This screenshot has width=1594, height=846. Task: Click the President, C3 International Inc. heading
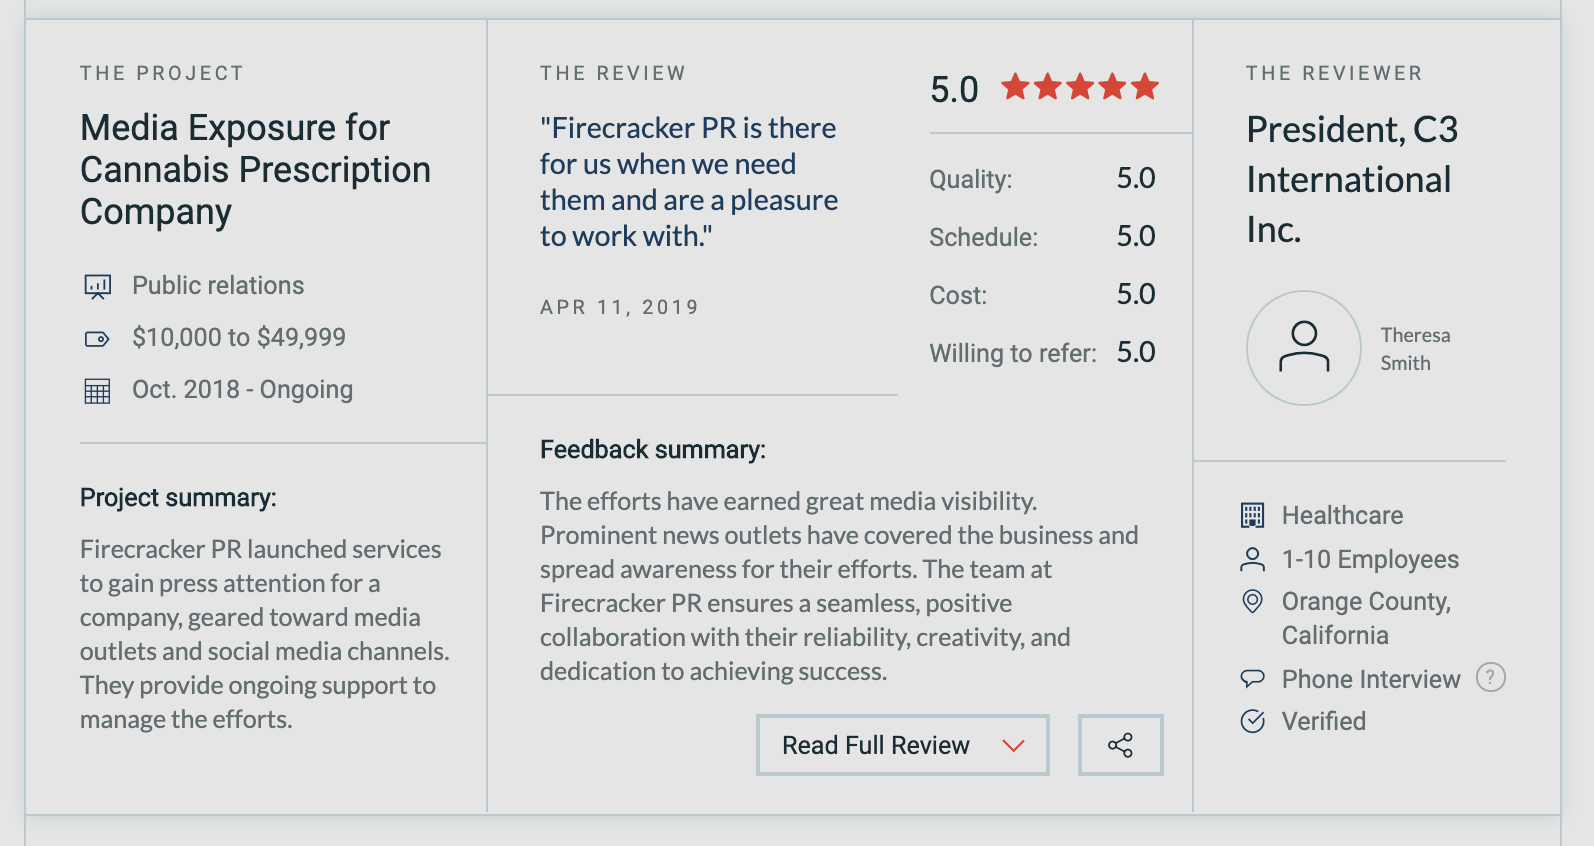pyautogui.click(x=1351, y=180)
